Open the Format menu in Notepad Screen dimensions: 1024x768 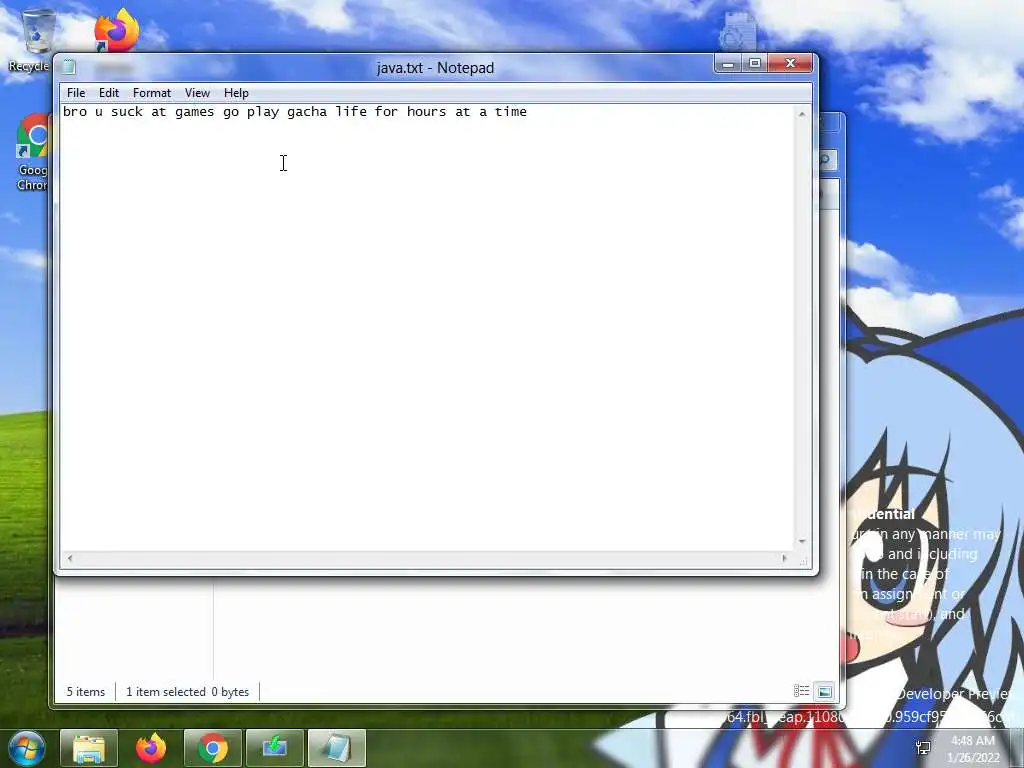(152, 93)
